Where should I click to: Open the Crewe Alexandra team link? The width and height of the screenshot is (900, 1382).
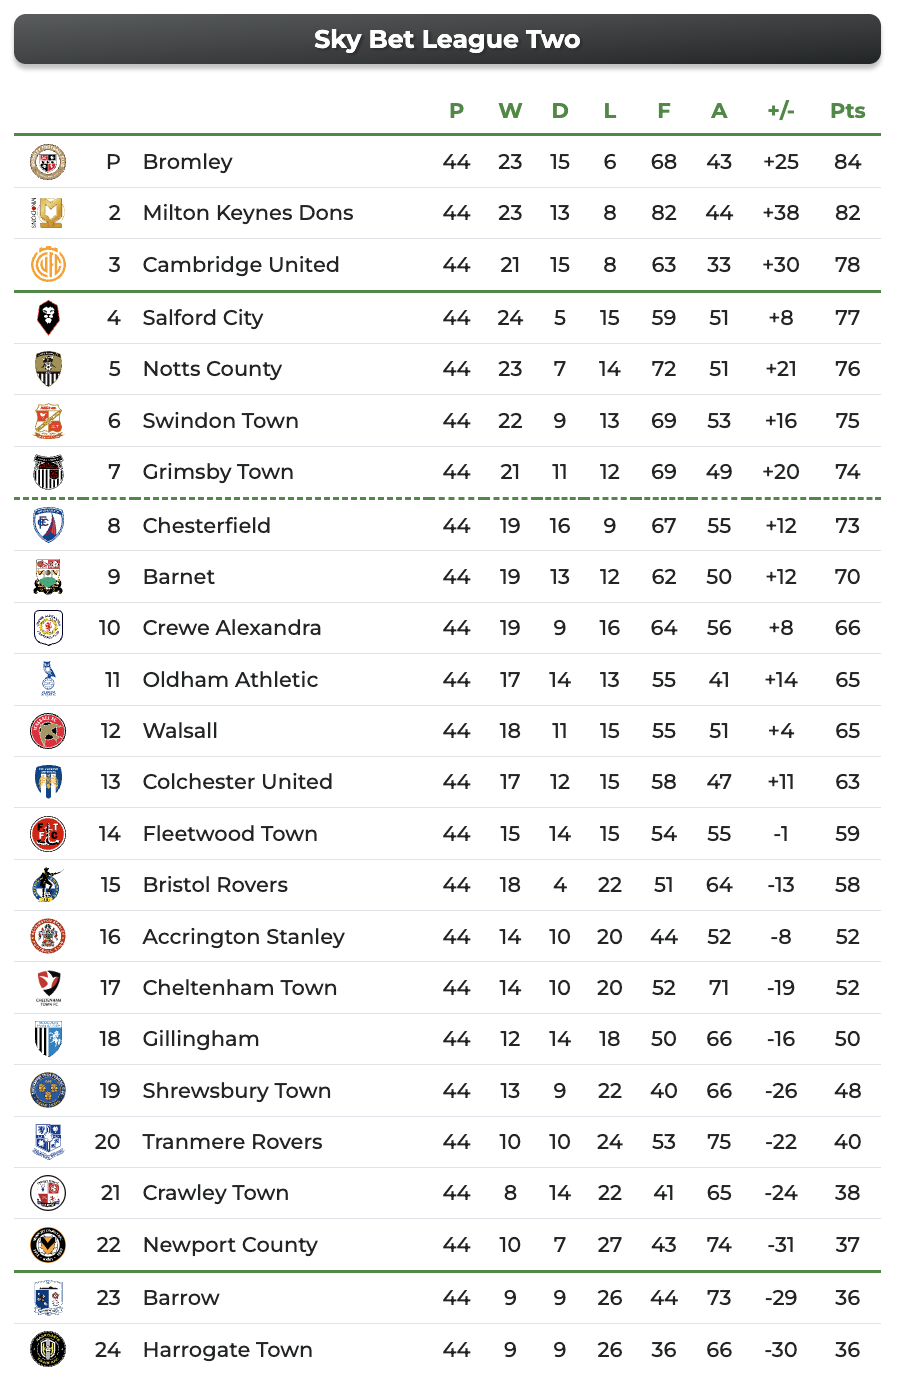click(232, 628)
